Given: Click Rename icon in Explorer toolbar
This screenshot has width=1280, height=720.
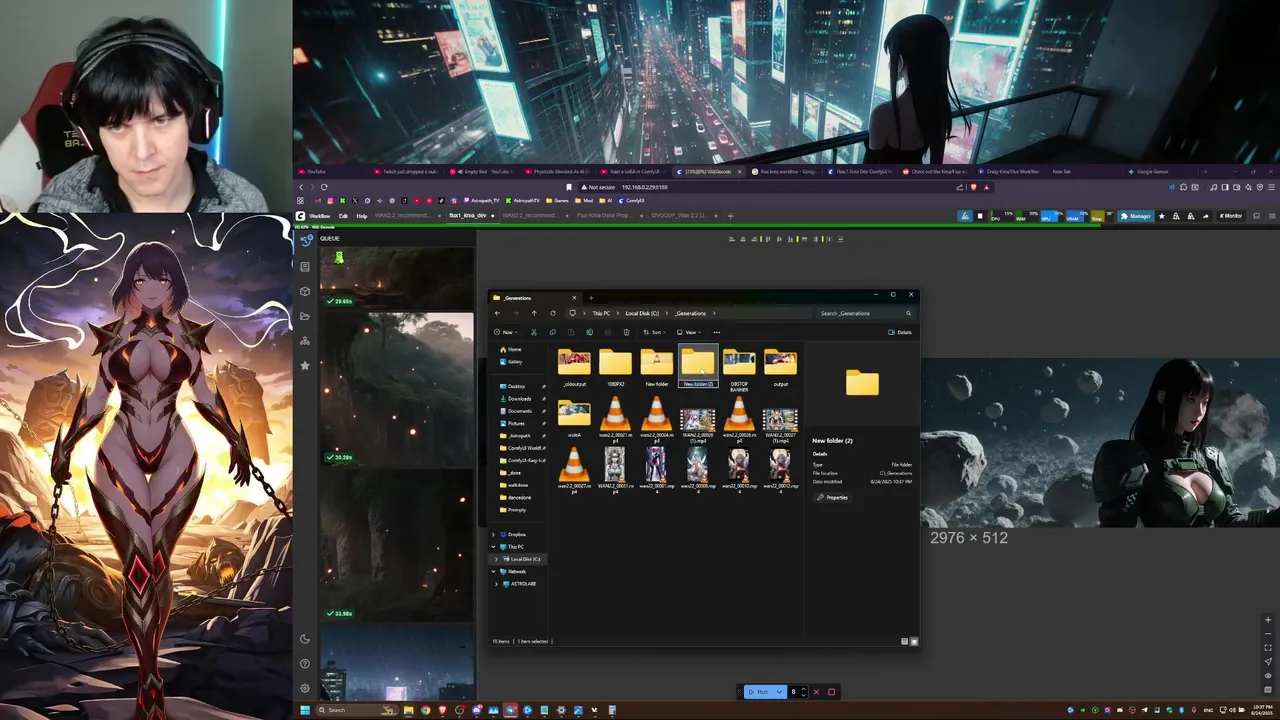Looking at the screenshot, I should tap(589, 332).
